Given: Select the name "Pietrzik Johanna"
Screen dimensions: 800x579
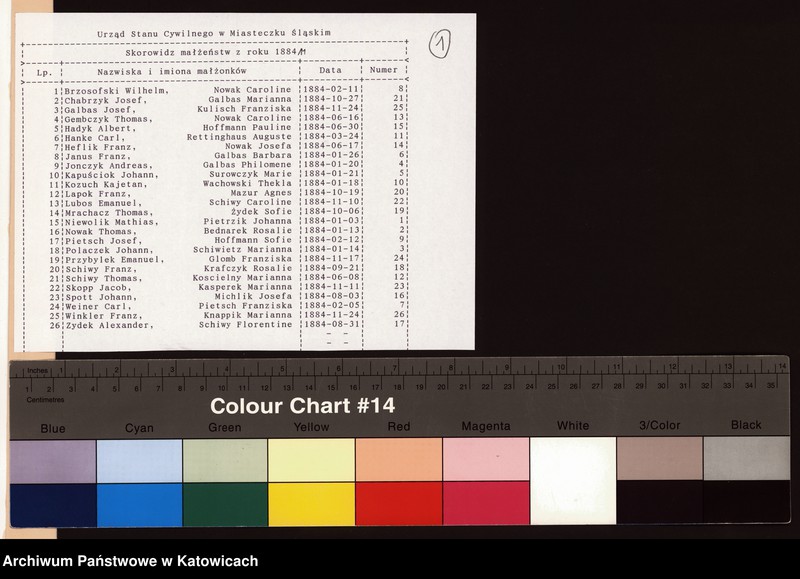Looking at the screenshot, I should [247, 221].
